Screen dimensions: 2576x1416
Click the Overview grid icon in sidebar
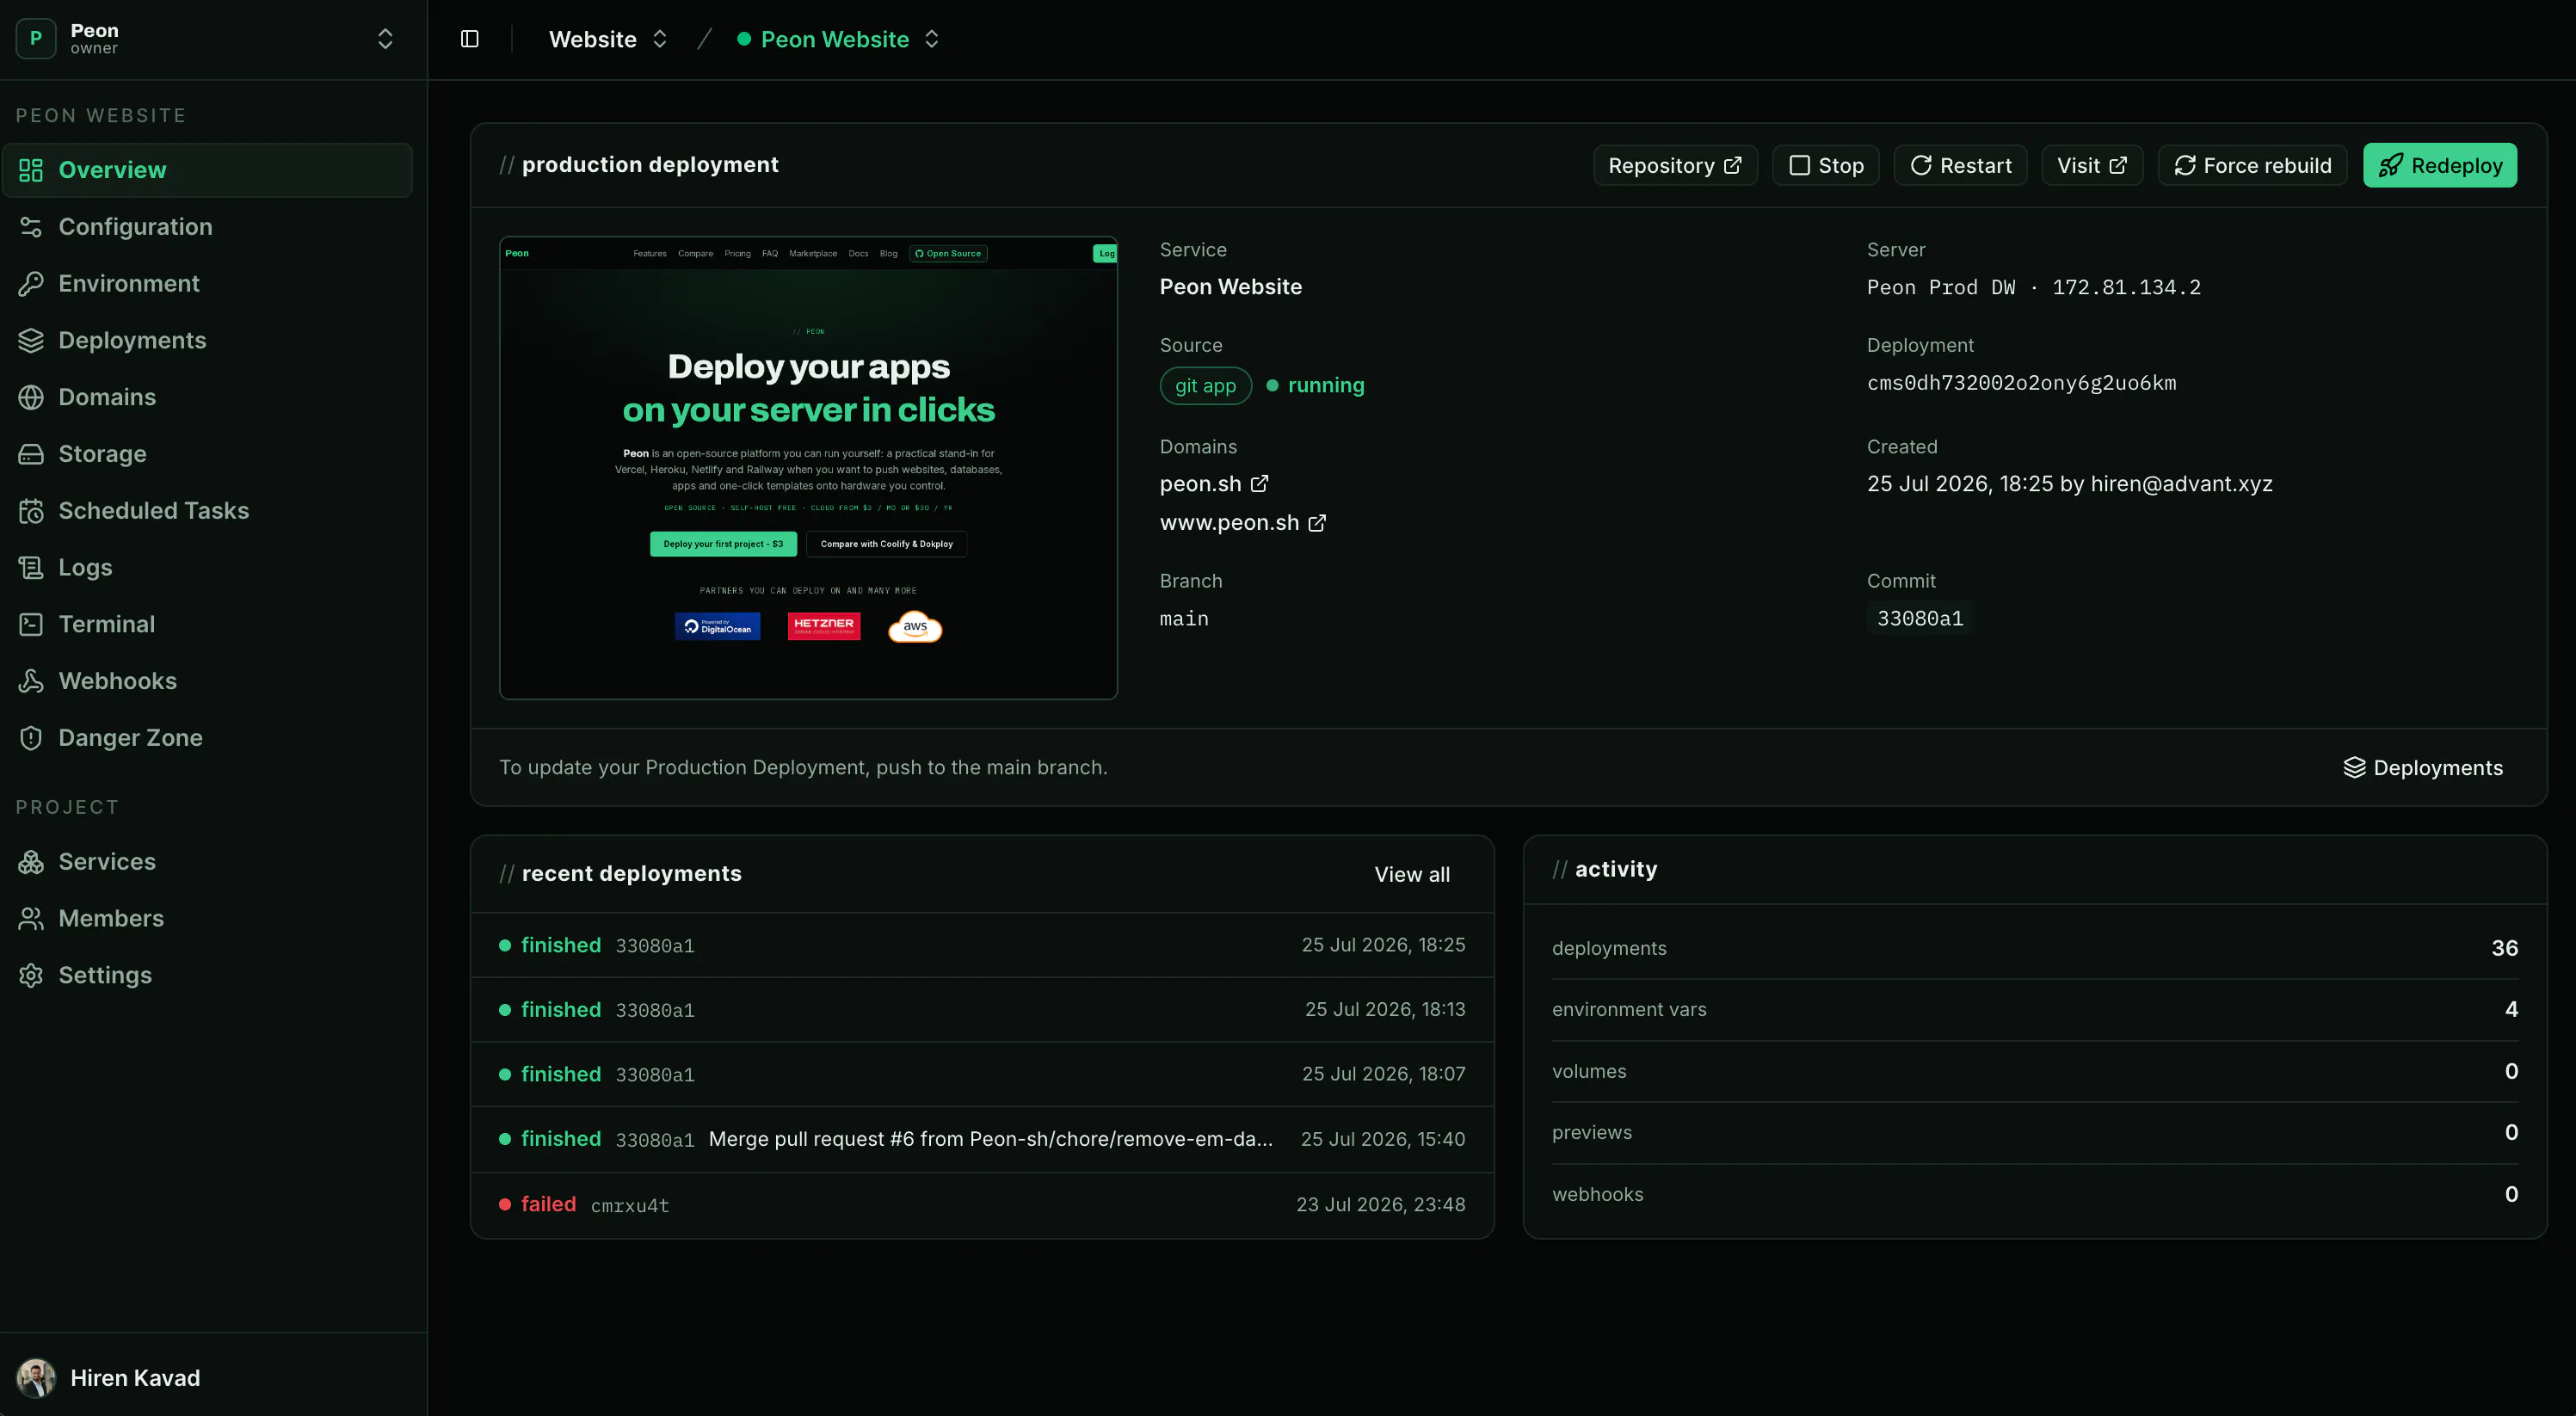(31, 170)
